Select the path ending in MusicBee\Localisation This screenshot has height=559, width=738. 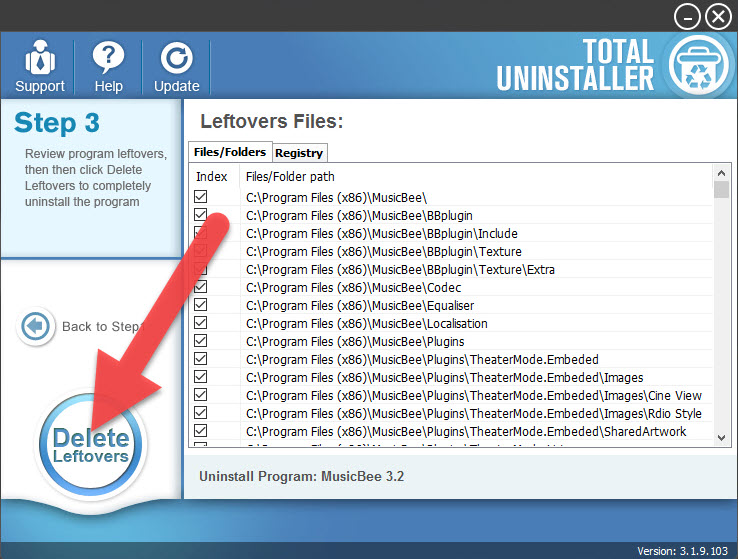coord(367,324)
